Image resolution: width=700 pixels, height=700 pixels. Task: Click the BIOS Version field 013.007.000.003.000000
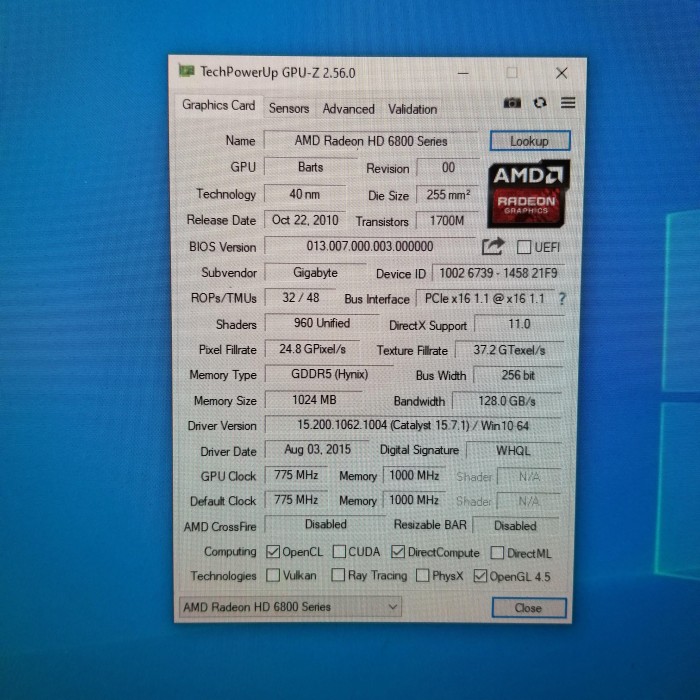tap(370, 246)
